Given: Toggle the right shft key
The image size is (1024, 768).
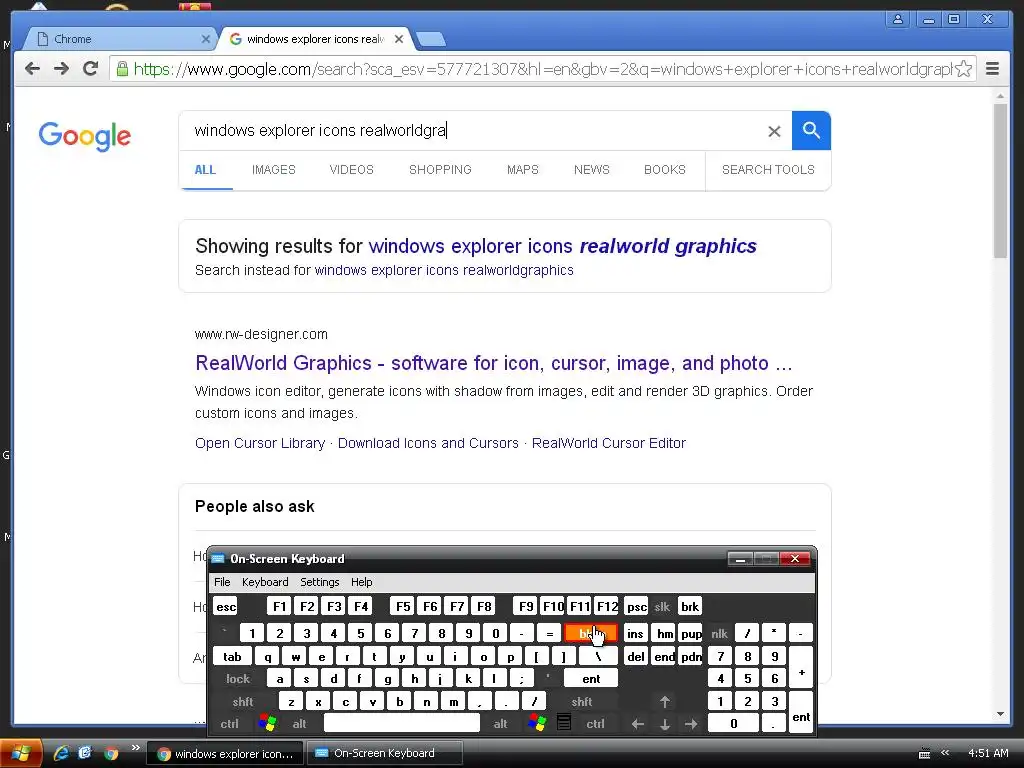Looking at the screenshot, I should 581,702.
